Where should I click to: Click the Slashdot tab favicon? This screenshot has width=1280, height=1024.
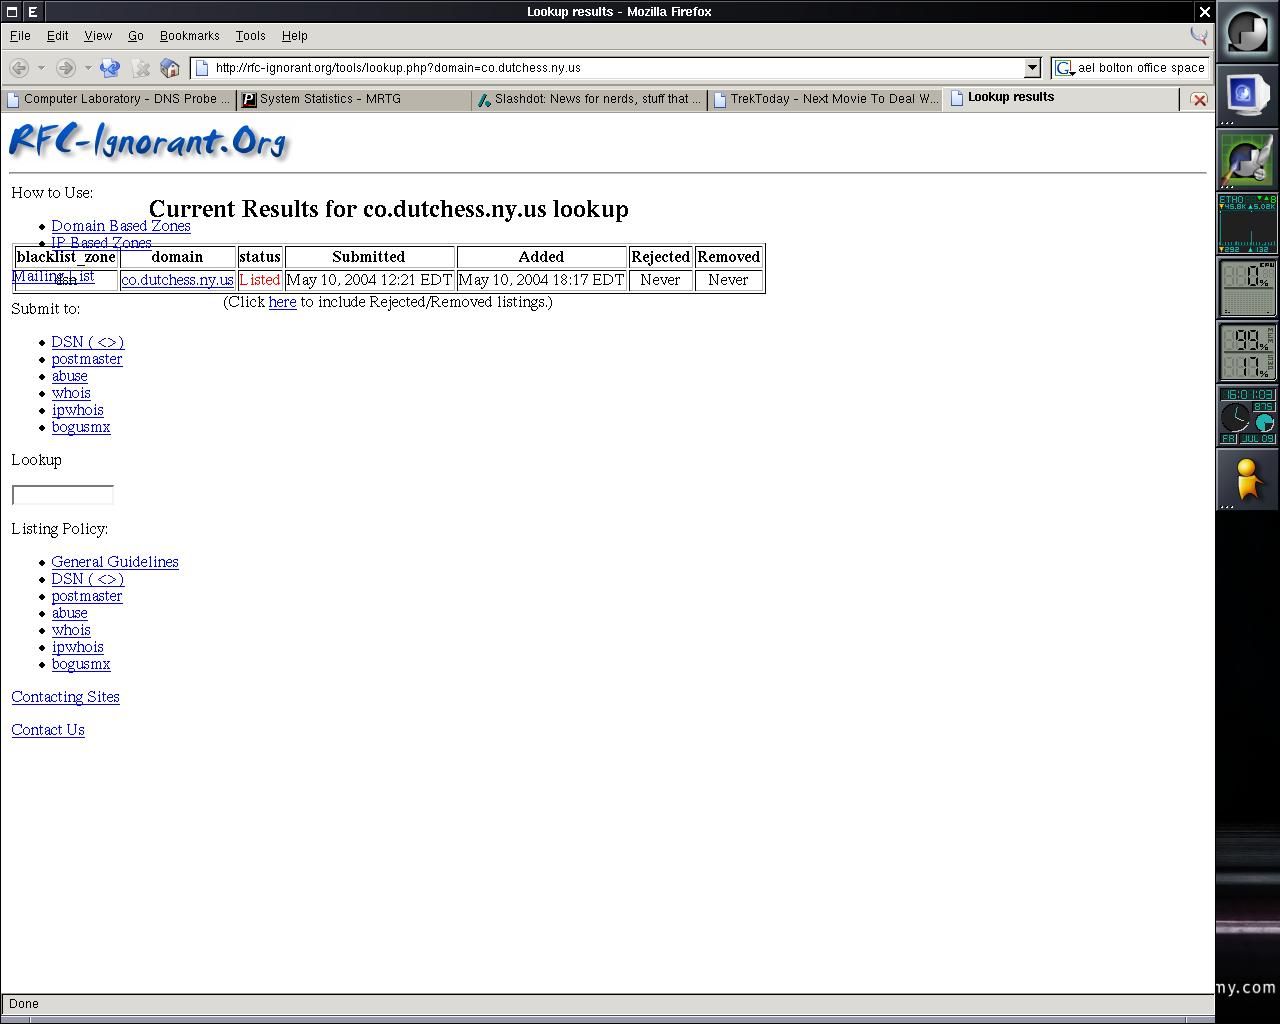[x=484, y=99]
